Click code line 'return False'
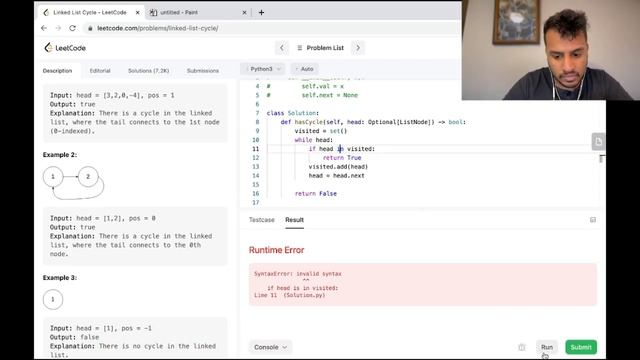Image resolution: width=640 pixels, height=360 pixels. [x=316, y=194]
